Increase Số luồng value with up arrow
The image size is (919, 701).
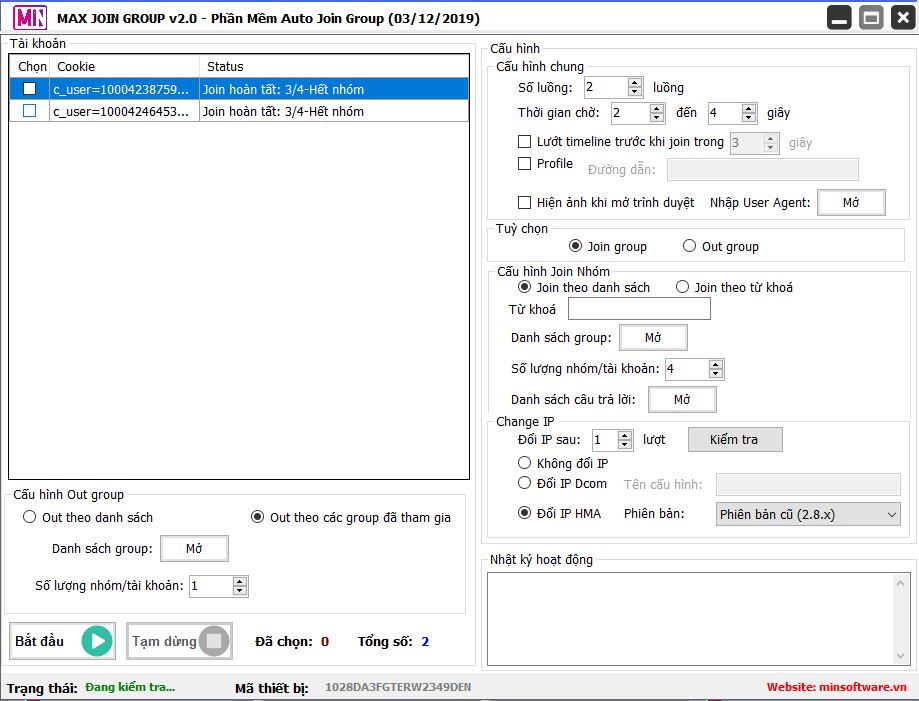(x=635, y=83)
